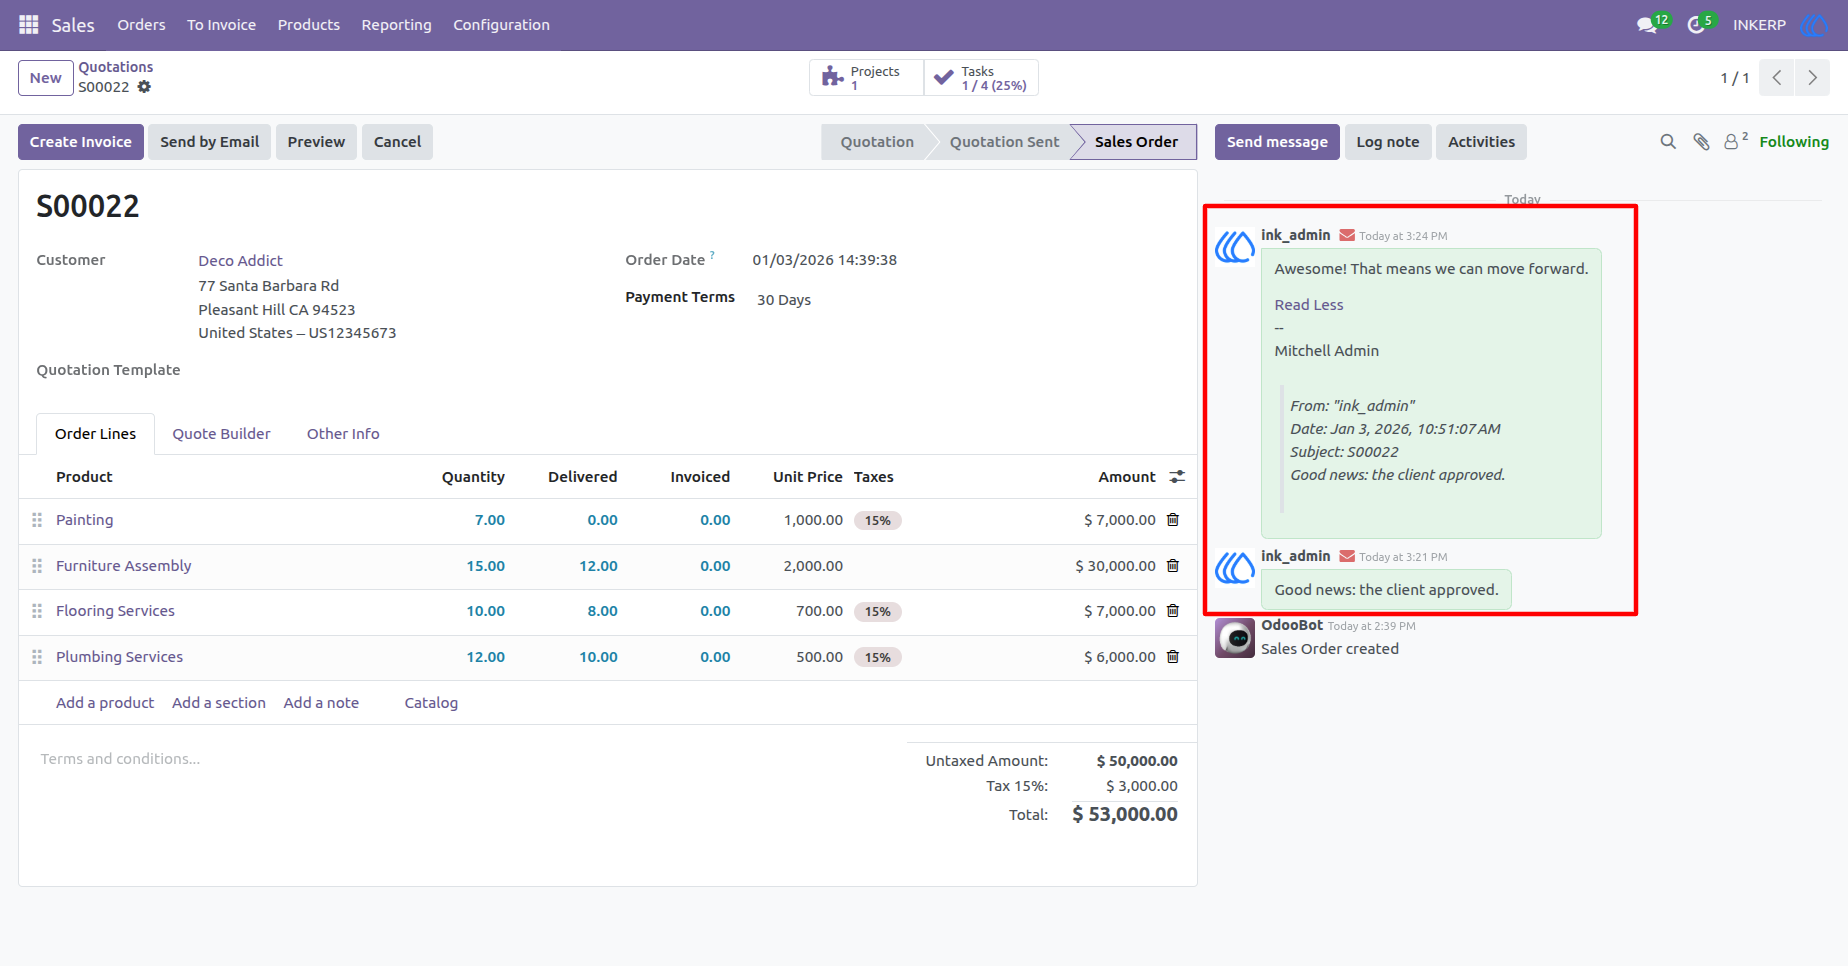Image resolution: width=1848 pixels, height=966 pixels.
Task: Search messages with the magnifier icon
Action: pos(1668,142)
